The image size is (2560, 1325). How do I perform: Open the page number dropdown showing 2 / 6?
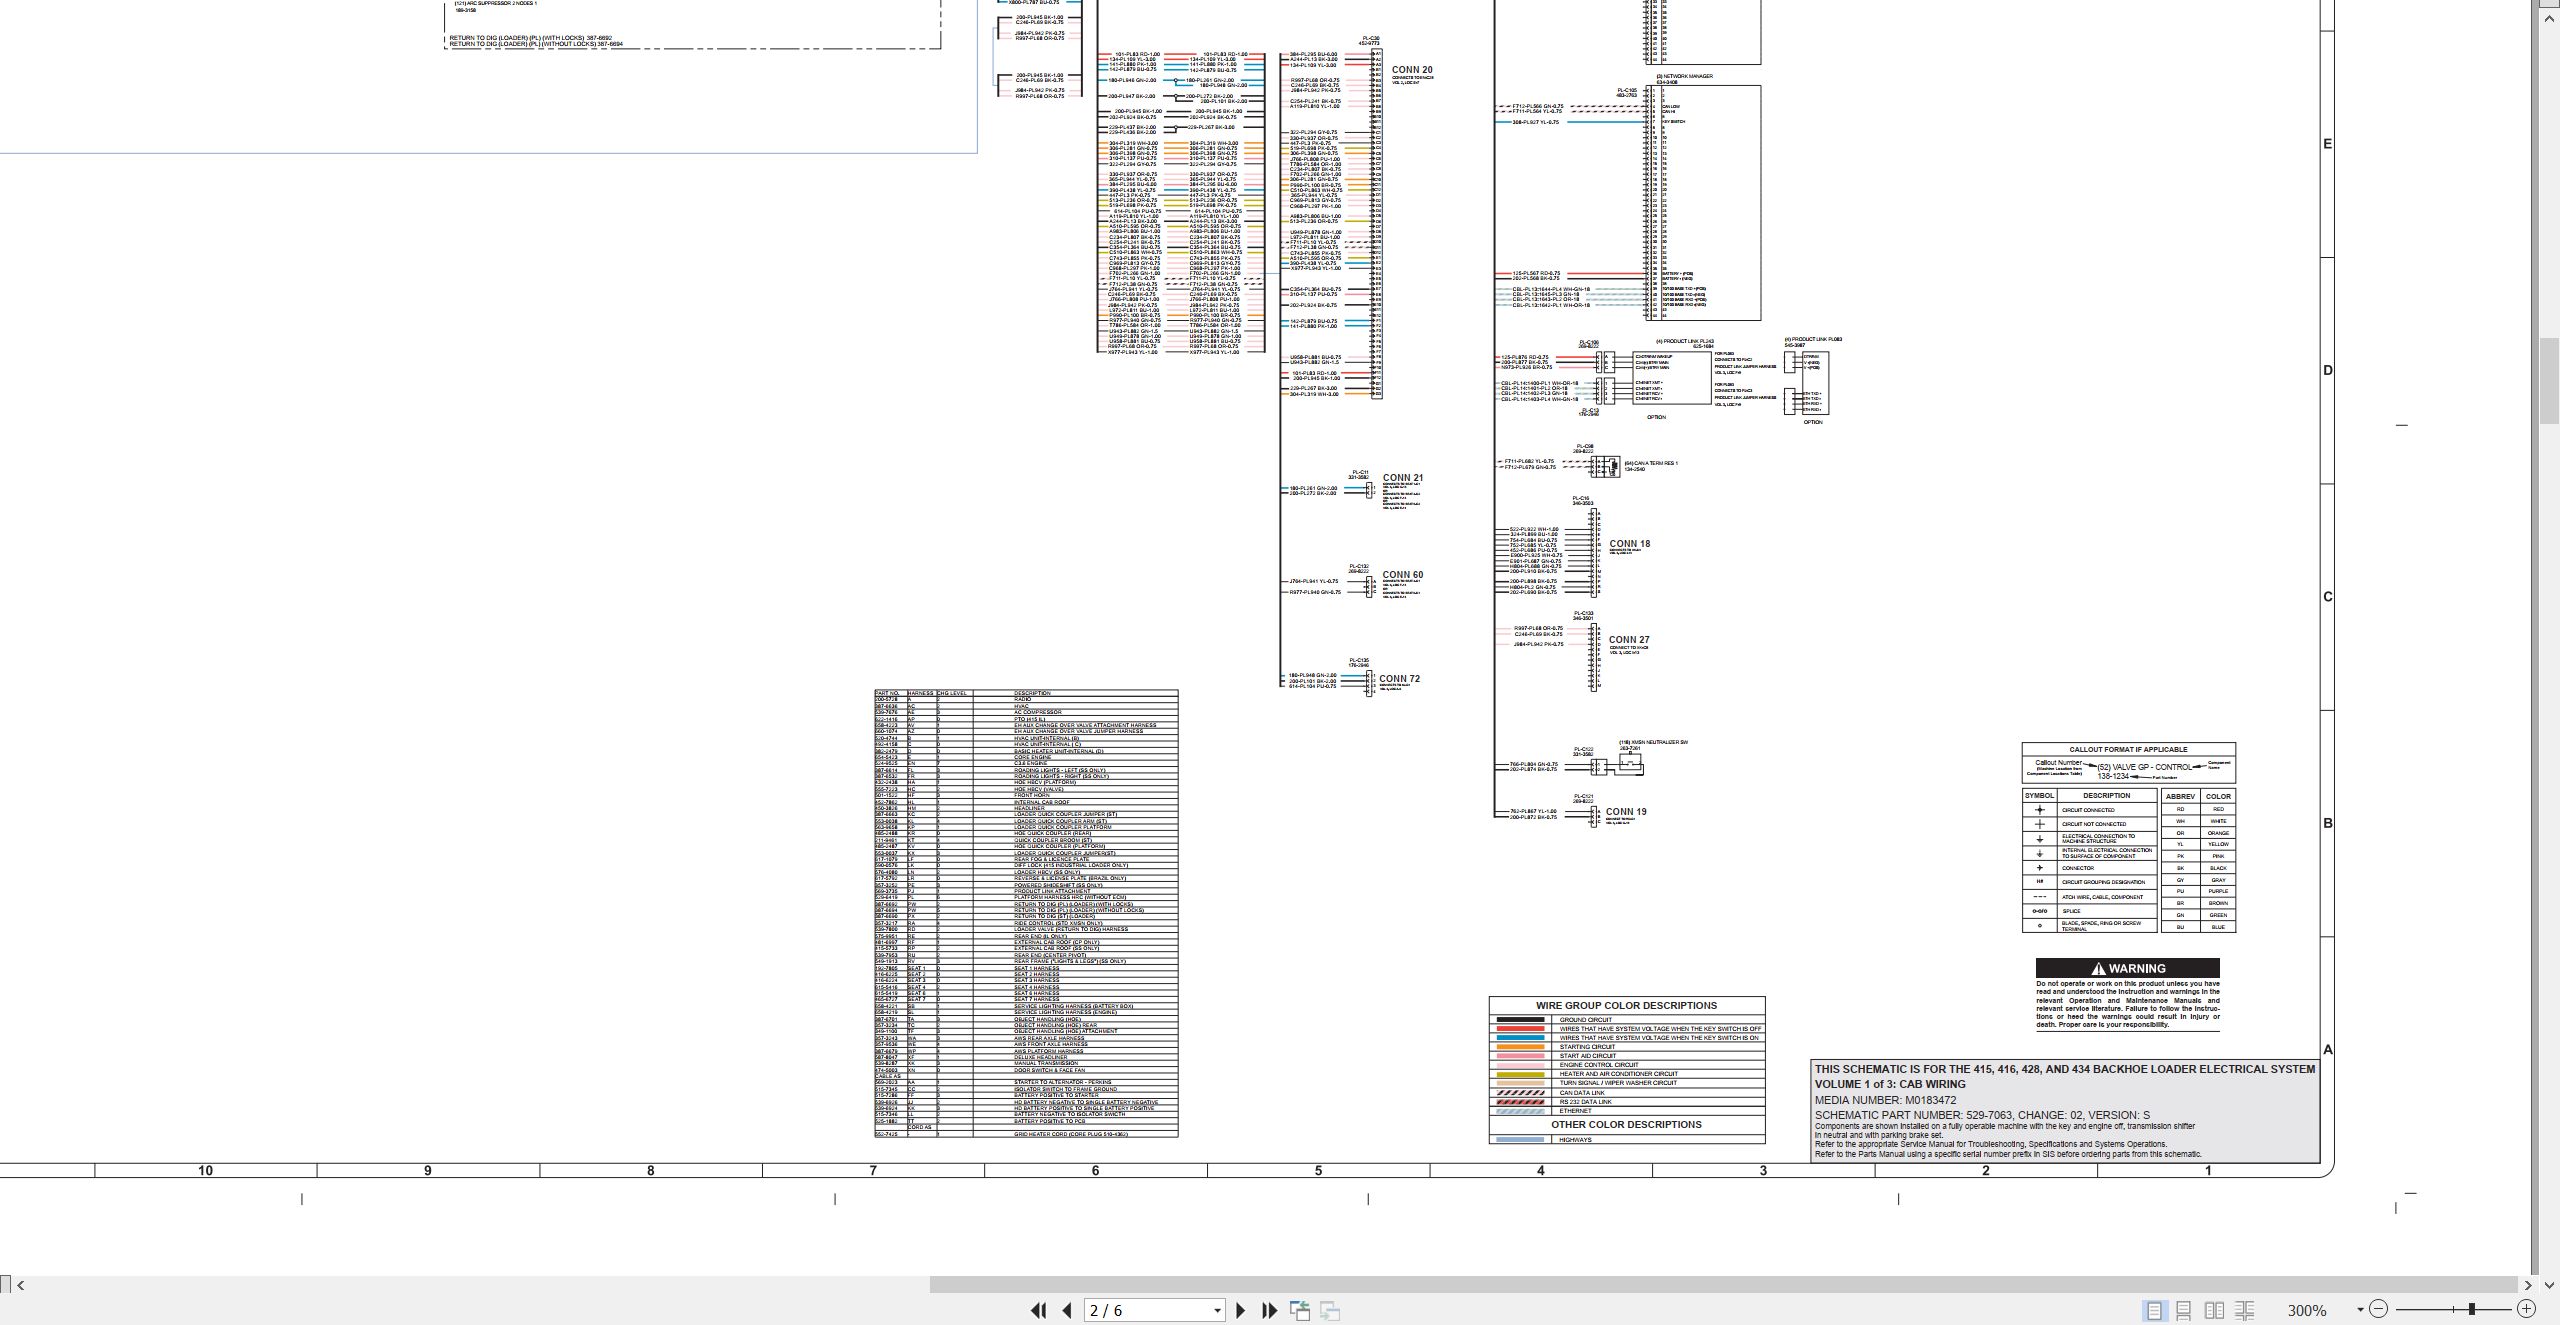coord(1217,1311)
